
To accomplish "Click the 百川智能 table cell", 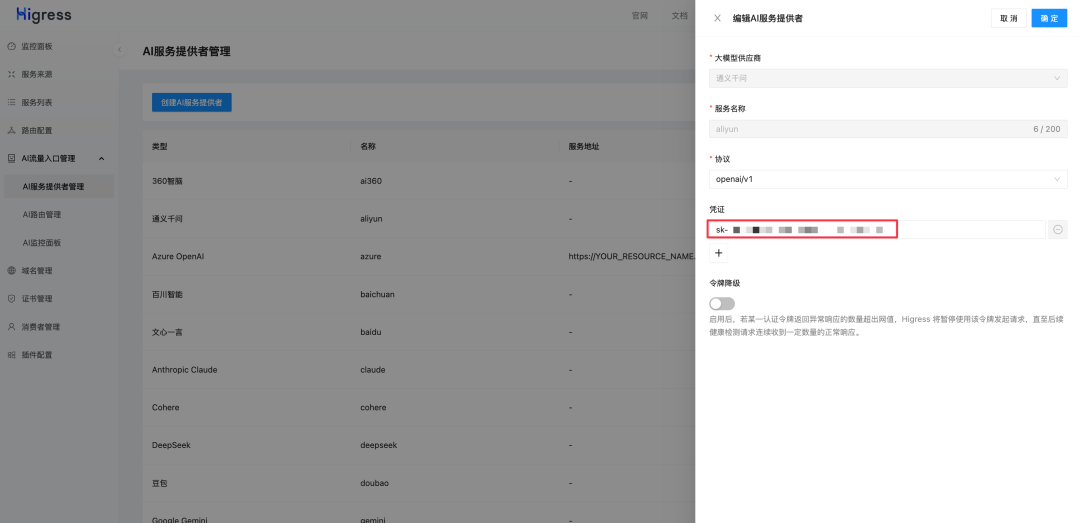I will (x=167, y=294).
